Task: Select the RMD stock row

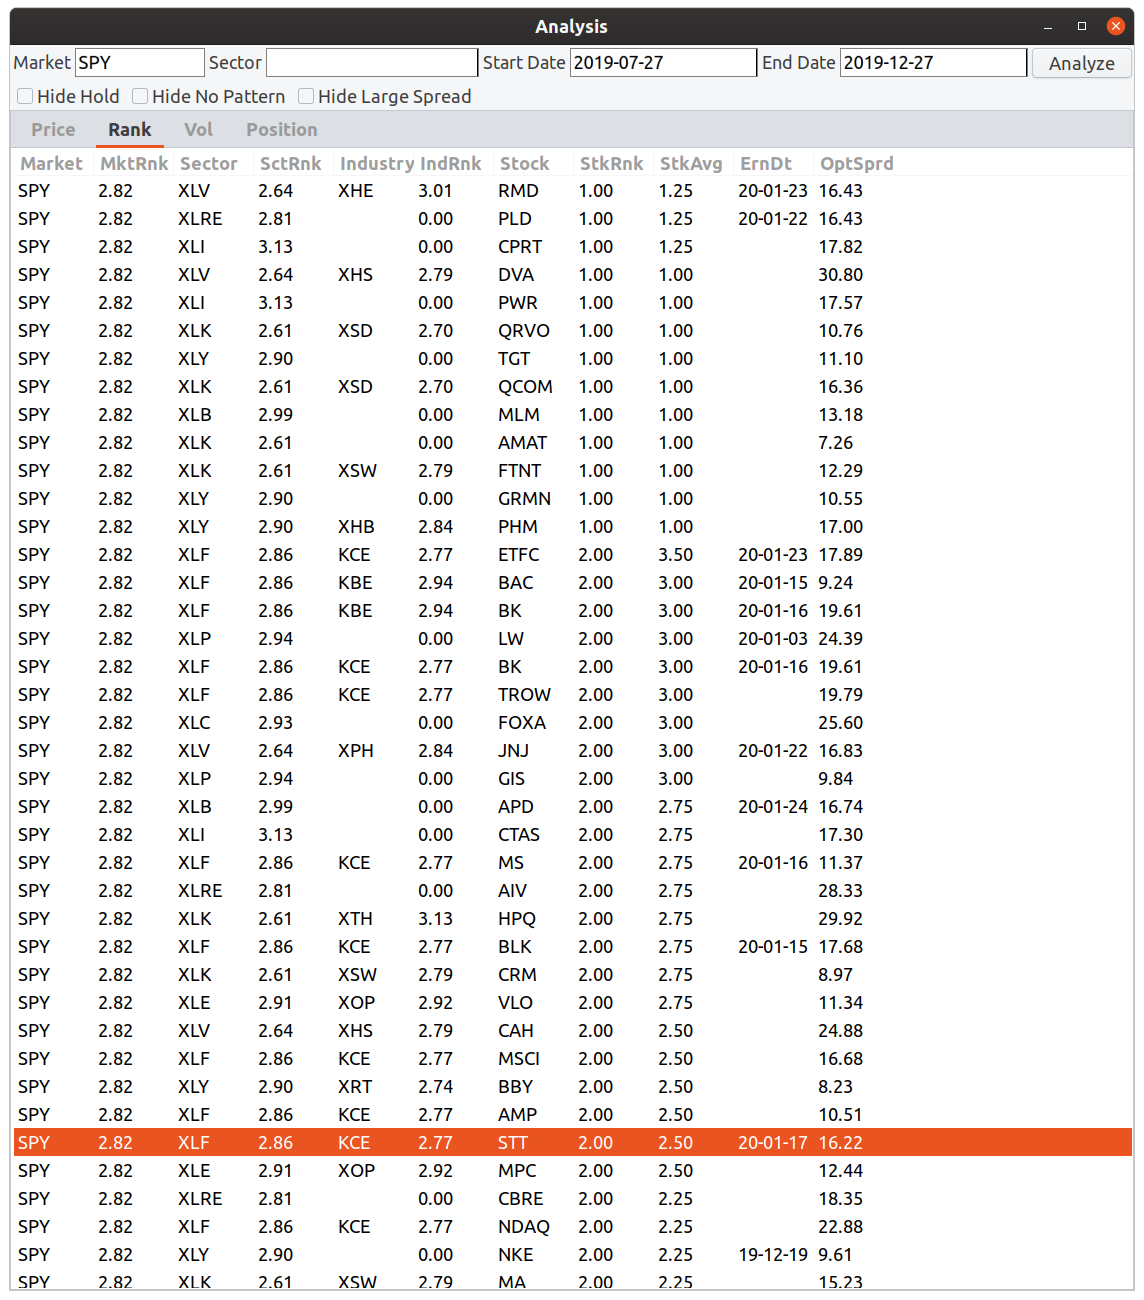Action: pyautogui.click(x=573, y=191)
